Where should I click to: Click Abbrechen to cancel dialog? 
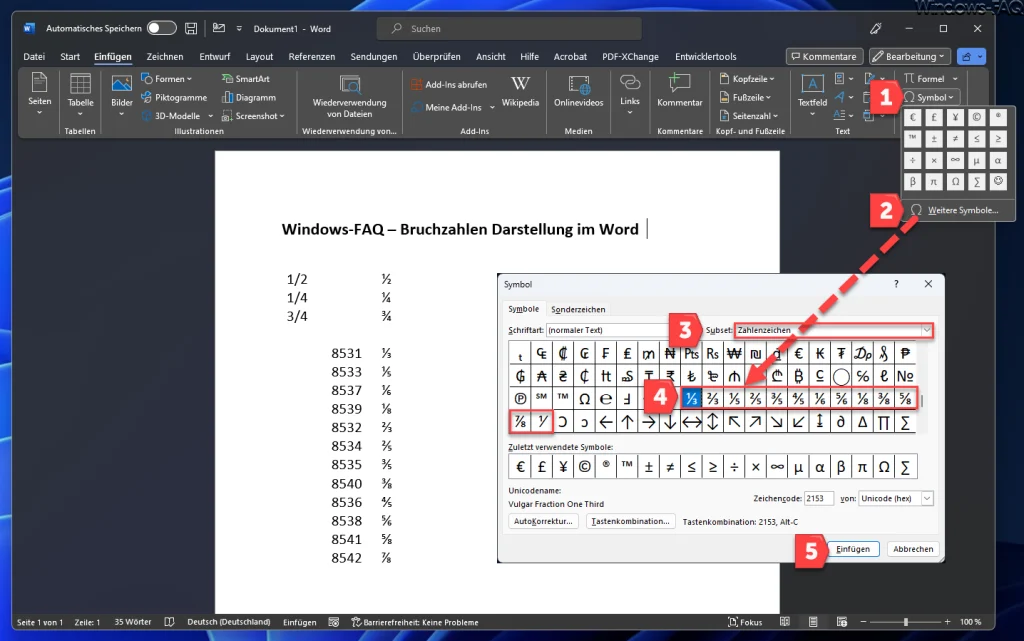913,549
